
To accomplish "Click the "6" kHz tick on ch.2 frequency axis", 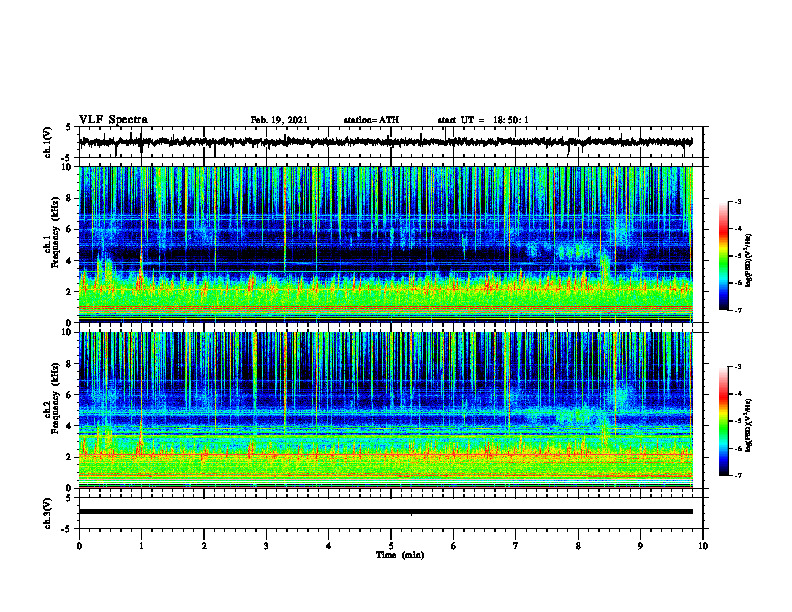I will (x=70, y=395).
